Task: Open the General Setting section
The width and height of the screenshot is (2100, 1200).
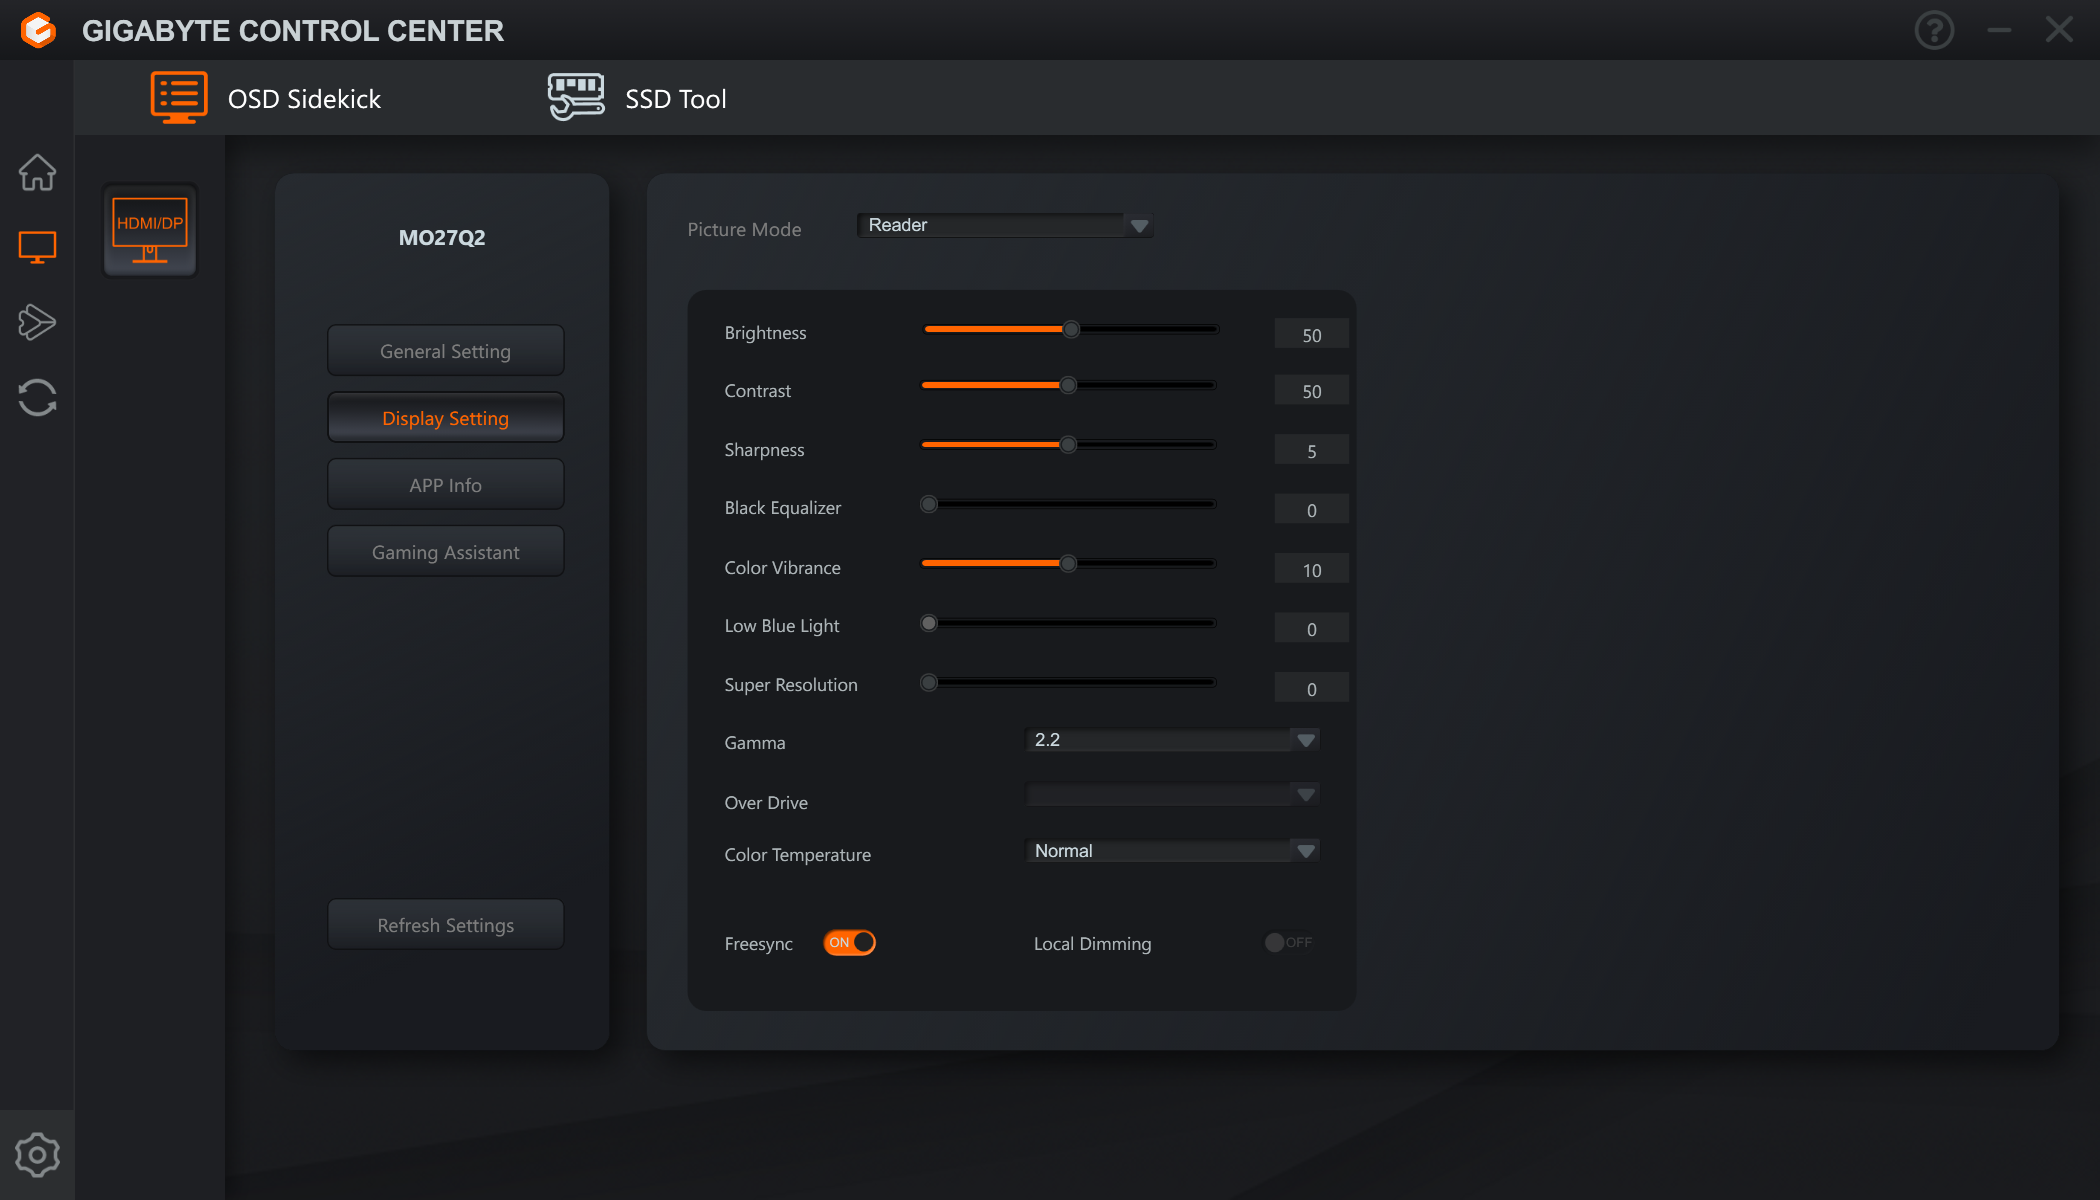Action: click(445, 351)
